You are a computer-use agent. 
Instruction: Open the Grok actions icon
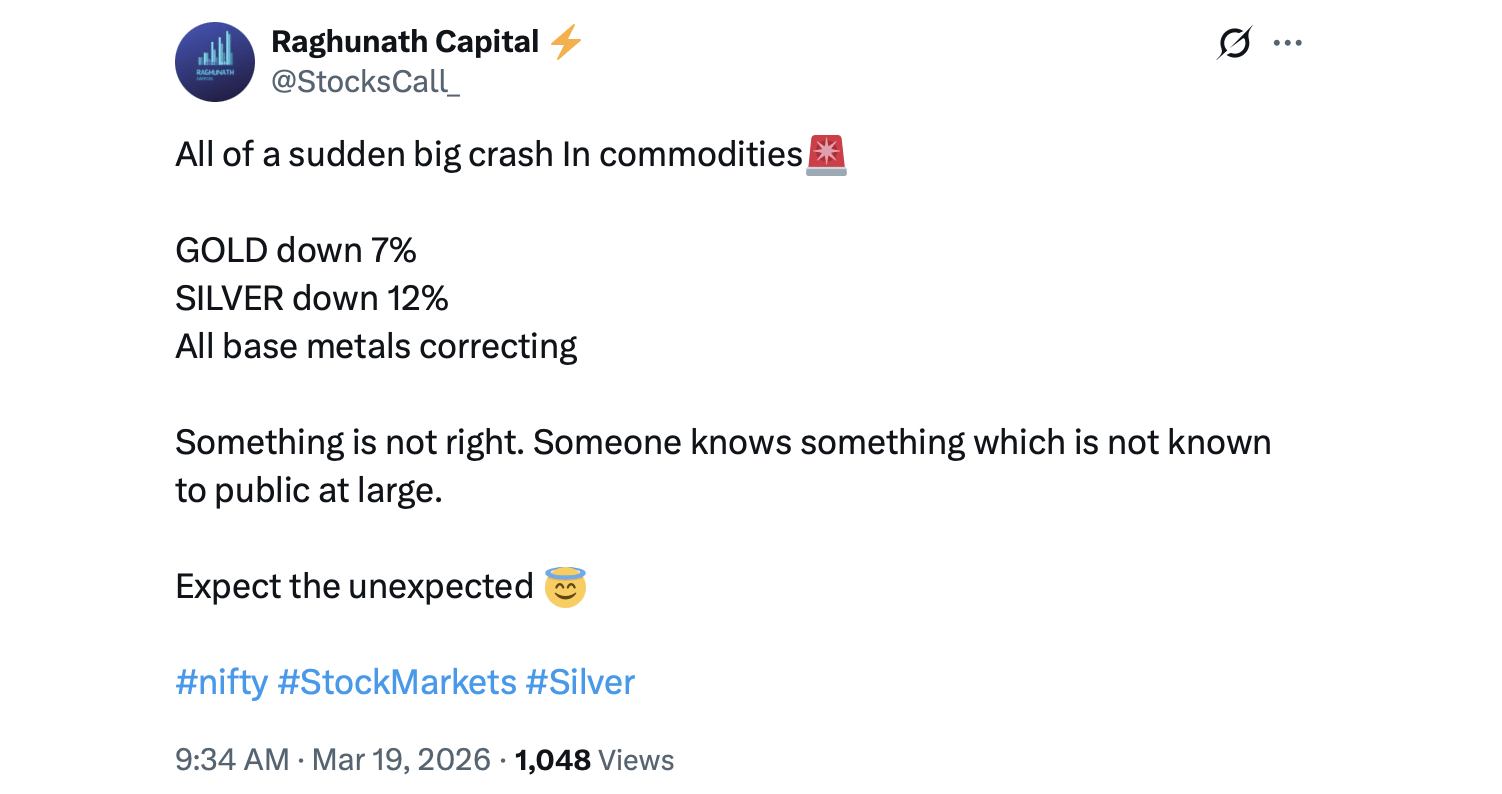click(x=1235, y=43)
